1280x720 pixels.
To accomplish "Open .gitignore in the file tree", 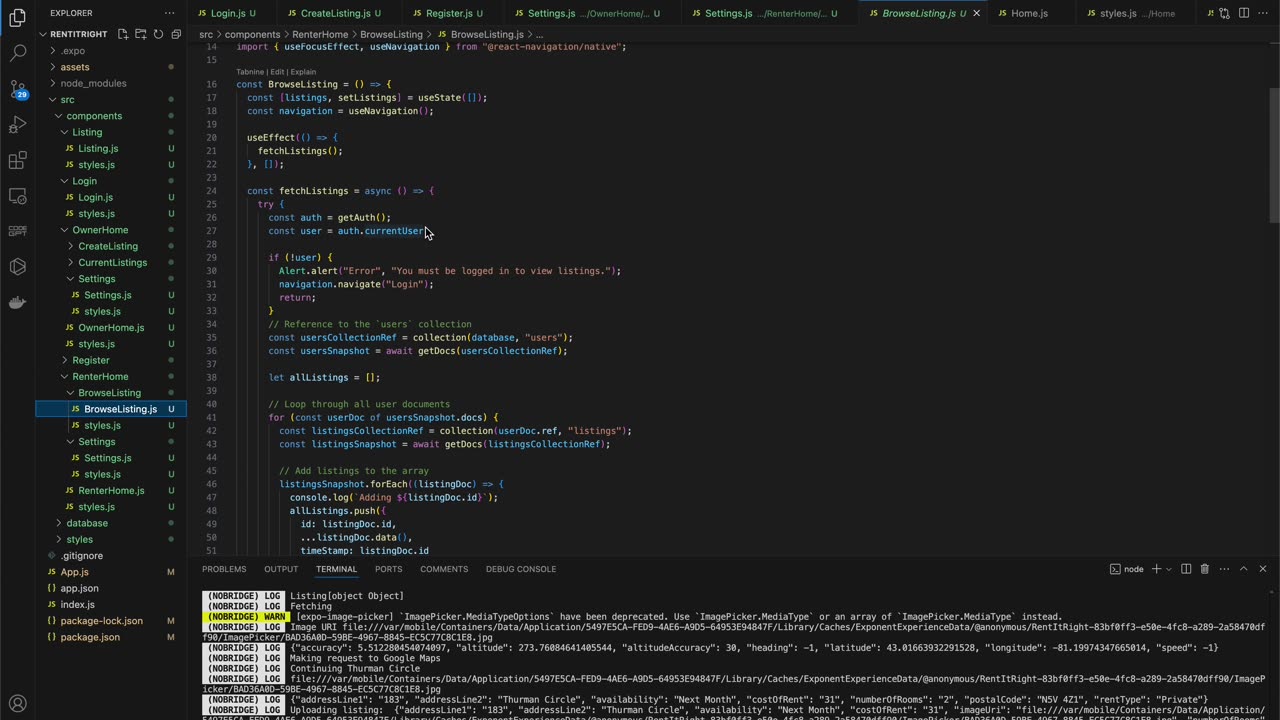I will point(110,555).
